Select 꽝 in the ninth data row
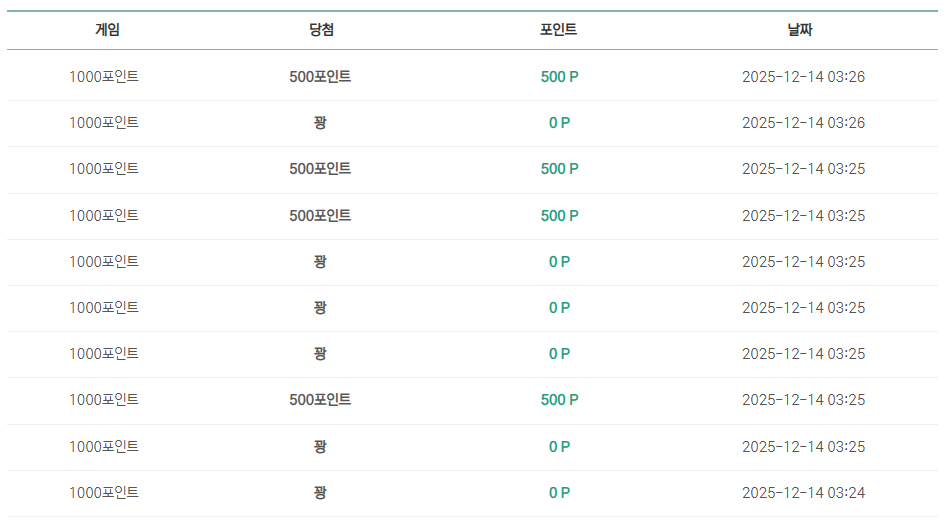The image size is (946, 527). click(x=320, y=447)
